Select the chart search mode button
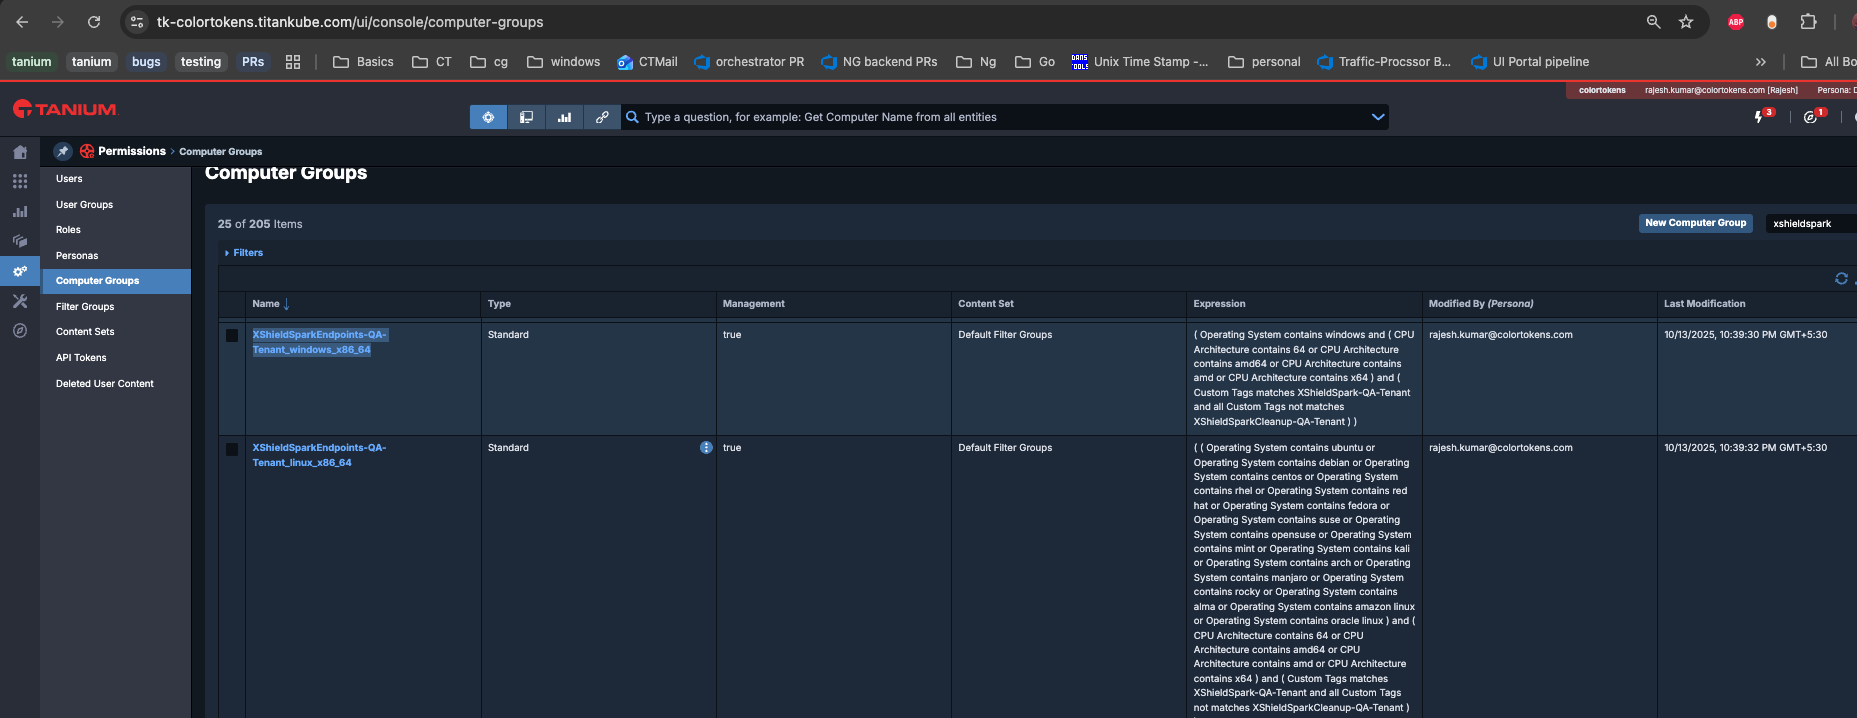 564,117
